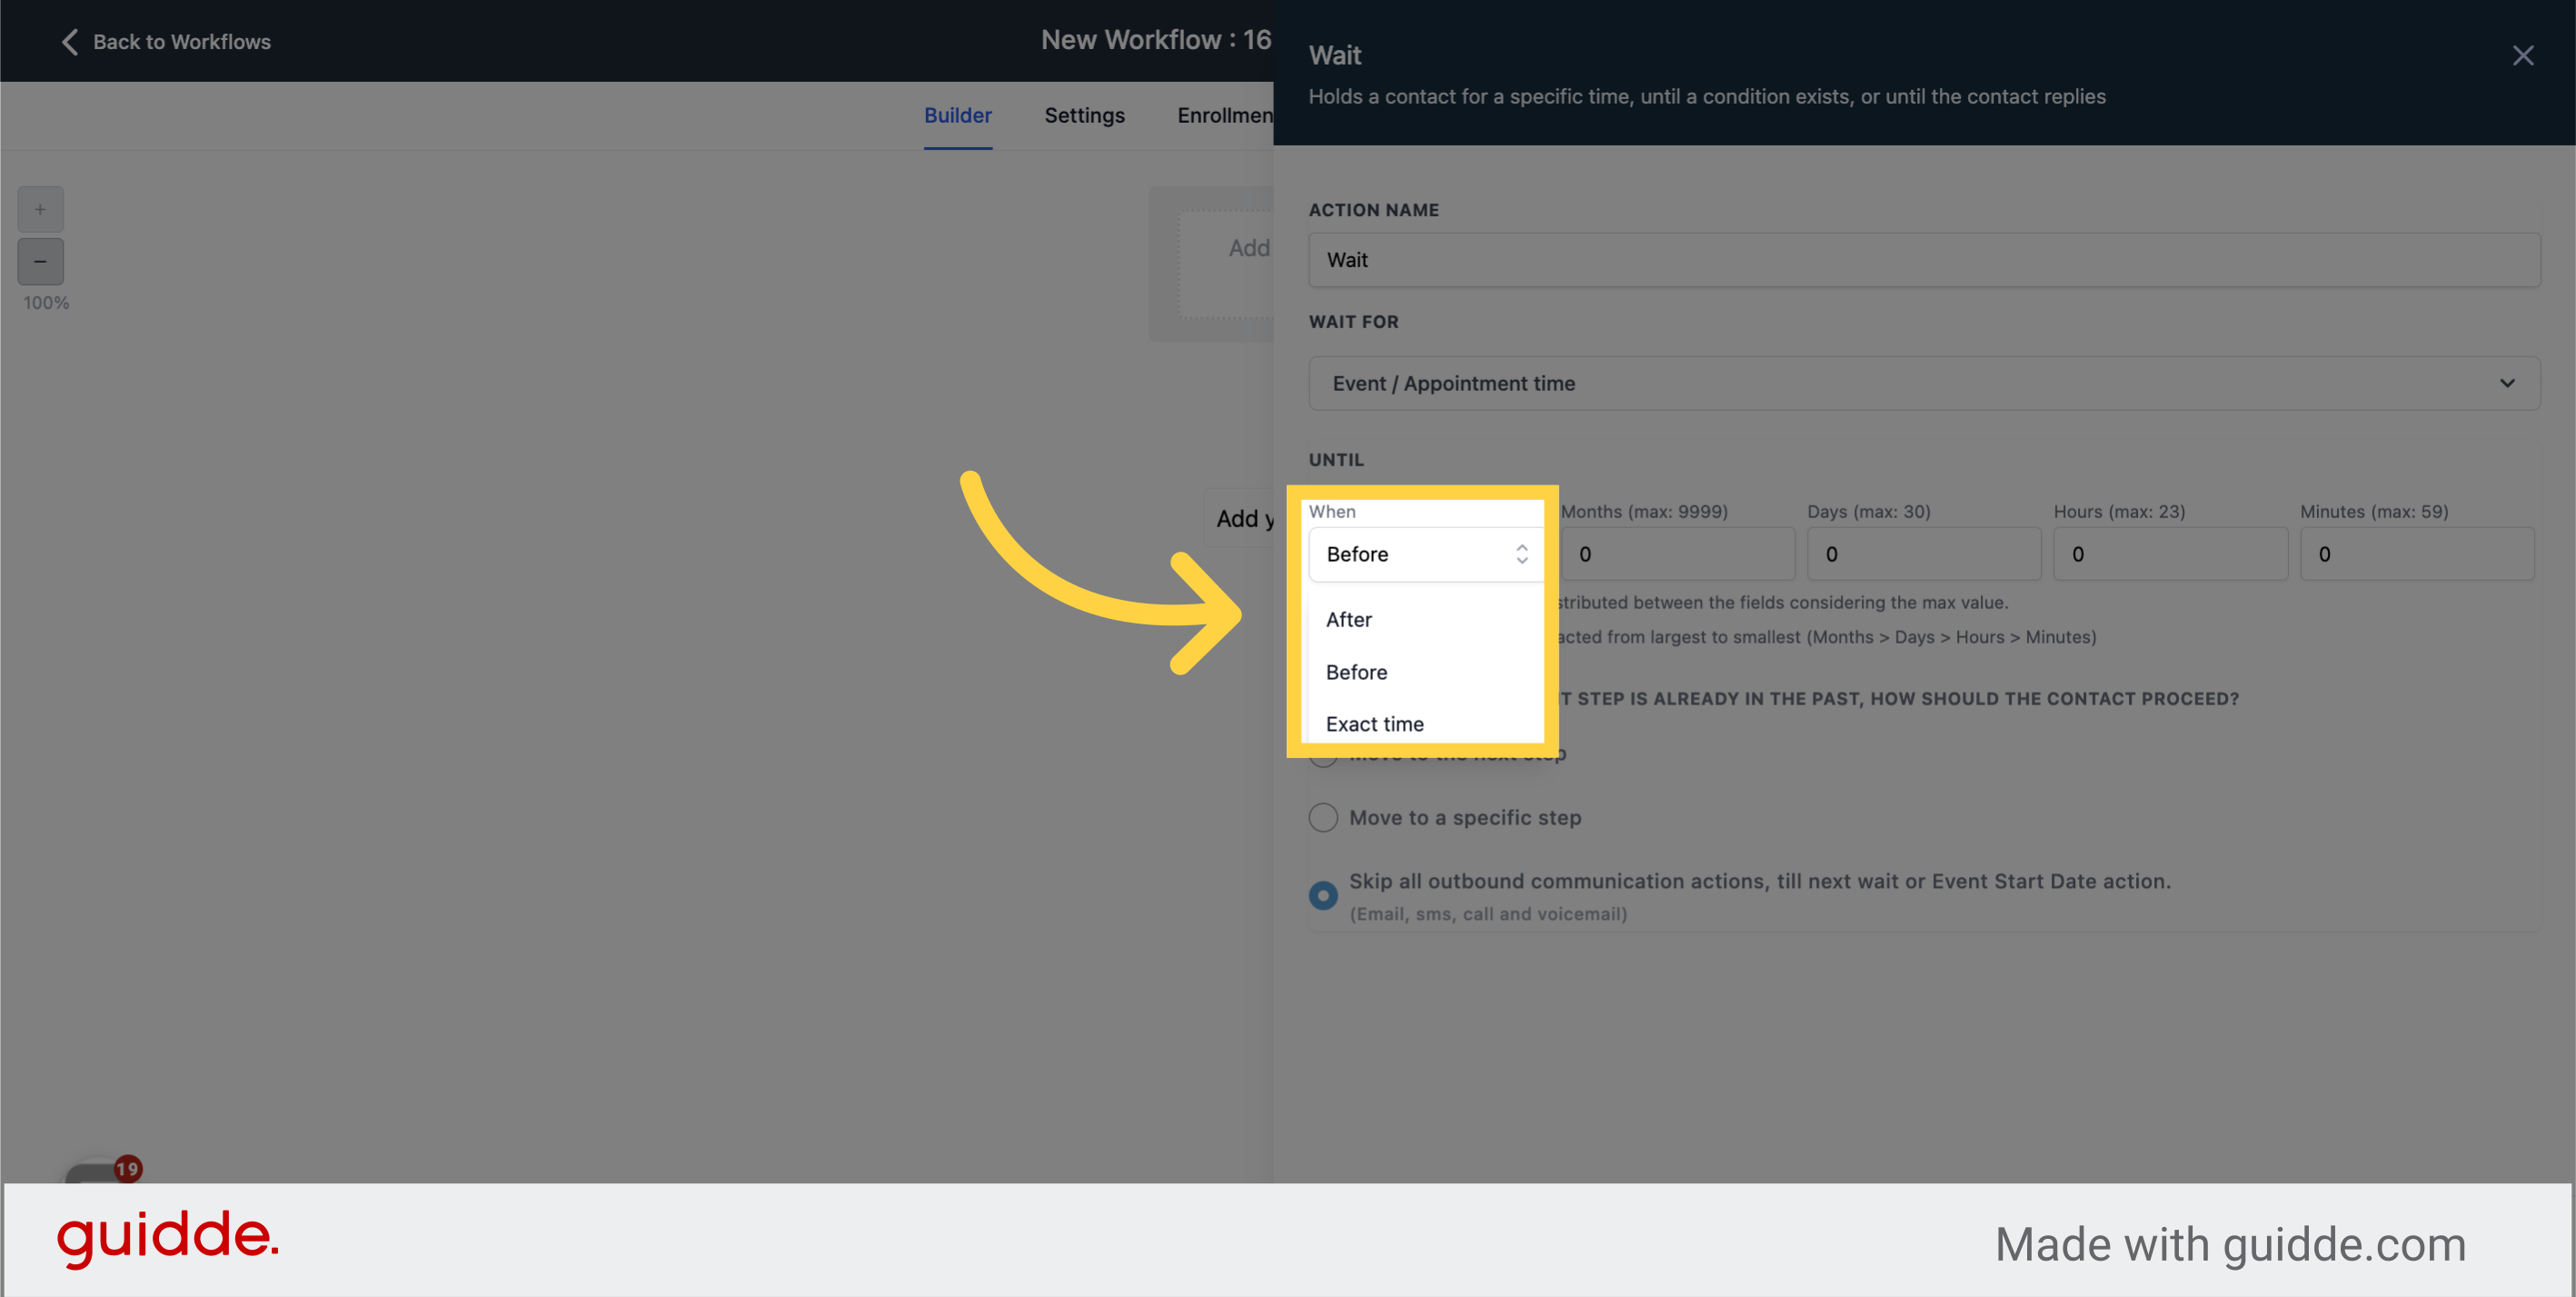
Task: Open the Event / Appointment time dropdown
Action: tap(1922, 383)
